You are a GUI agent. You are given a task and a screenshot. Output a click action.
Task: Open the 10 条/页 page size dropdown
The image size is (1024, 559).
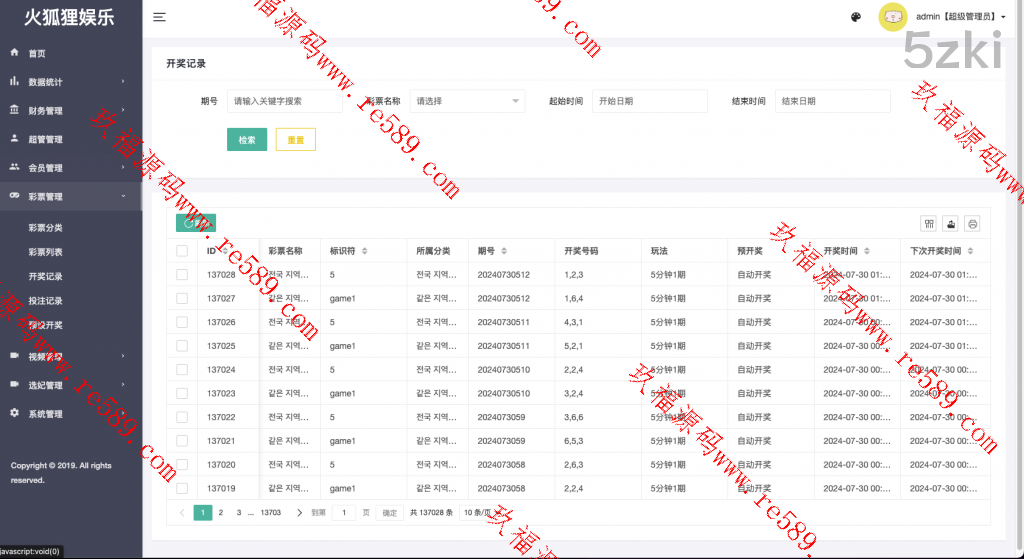pyautogui.click(x=480, y=513)
